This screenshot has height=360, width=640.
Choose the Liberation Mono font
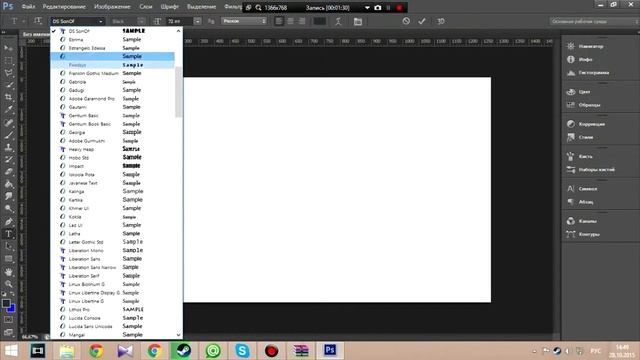[112, 251]
